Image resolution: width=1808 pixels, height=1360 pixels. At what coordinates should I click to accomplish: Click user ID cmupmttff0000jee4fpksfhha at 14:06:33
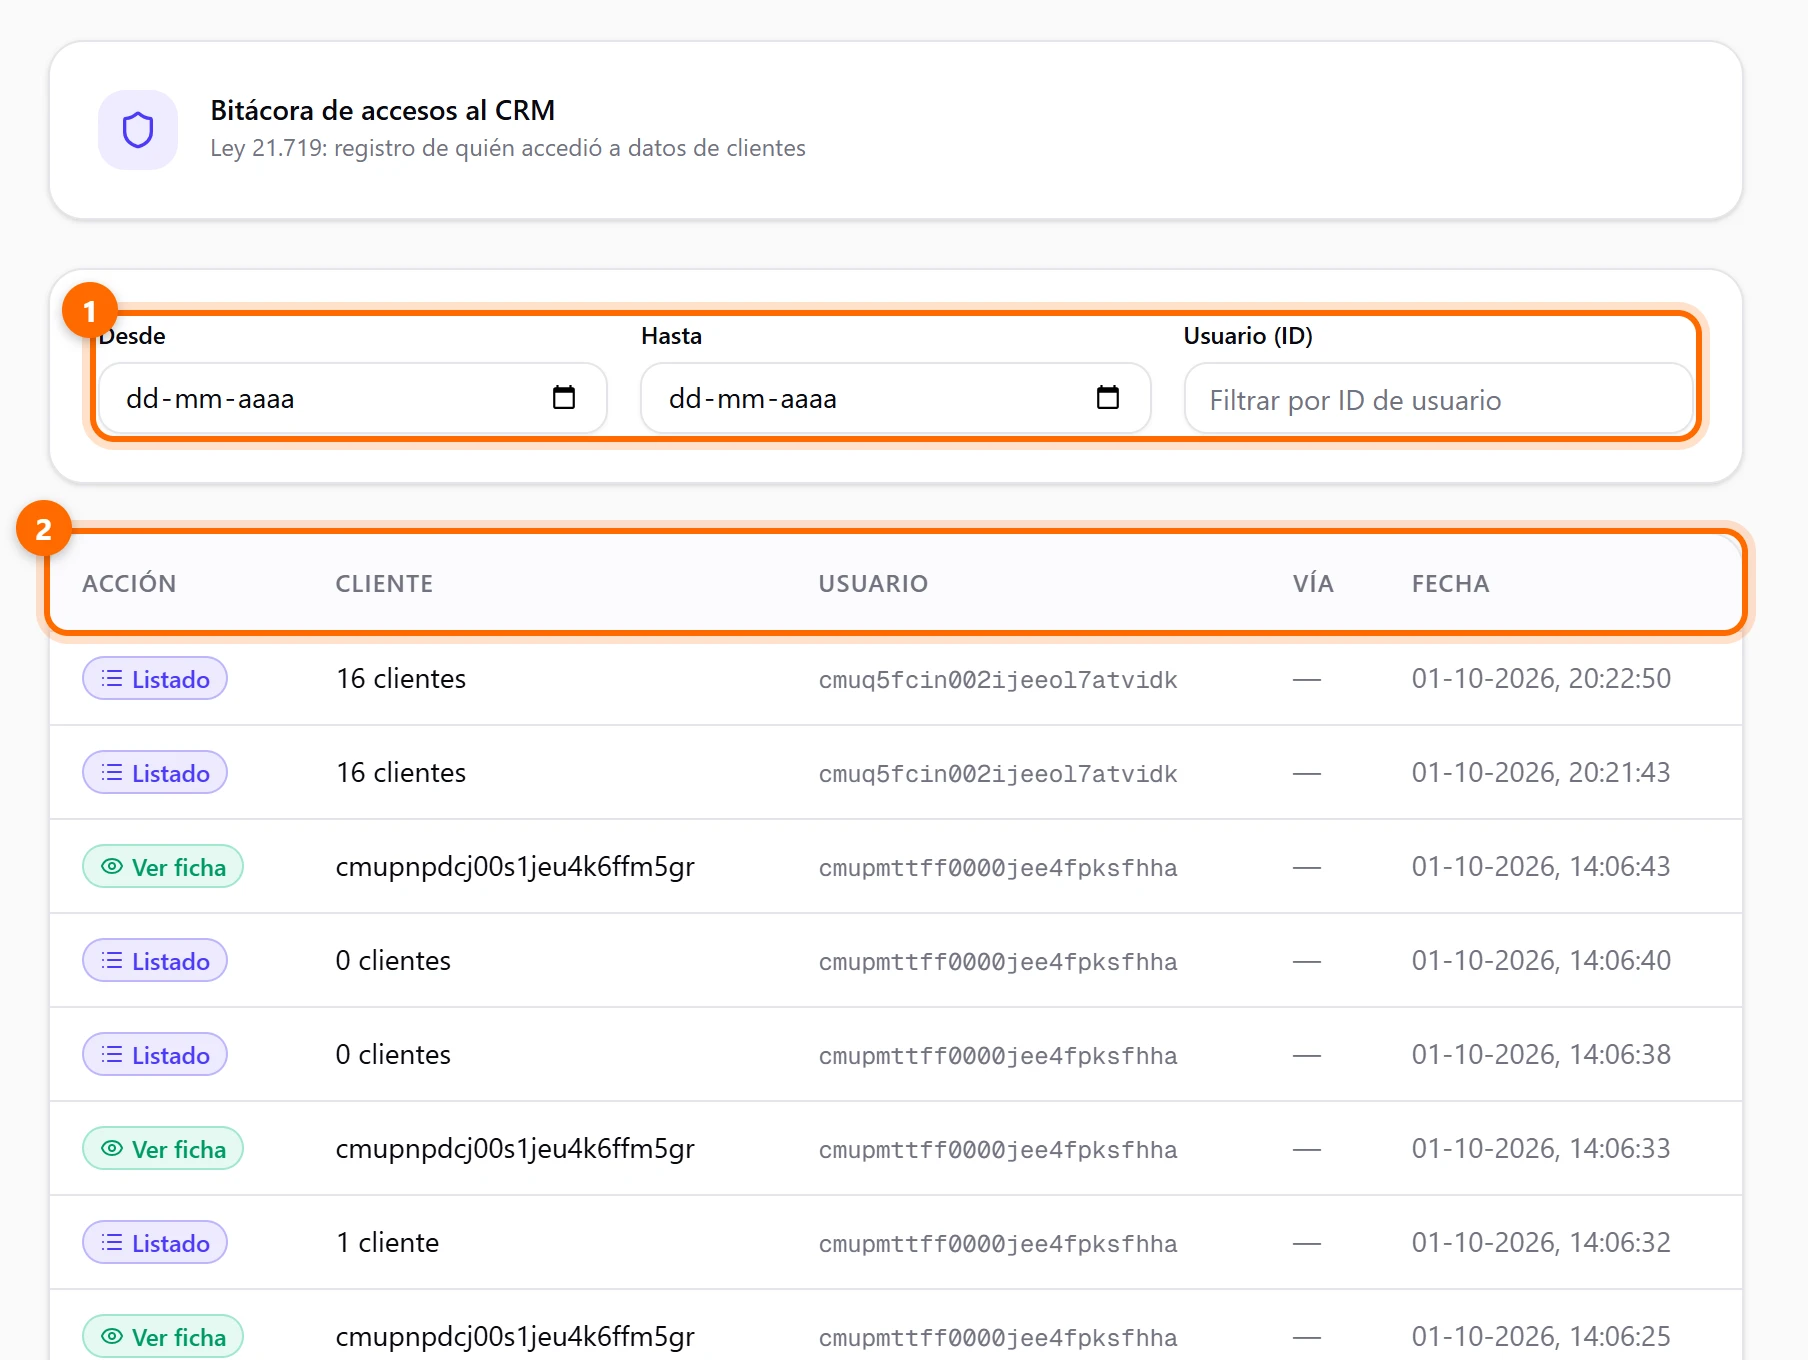coord(998,1150)
